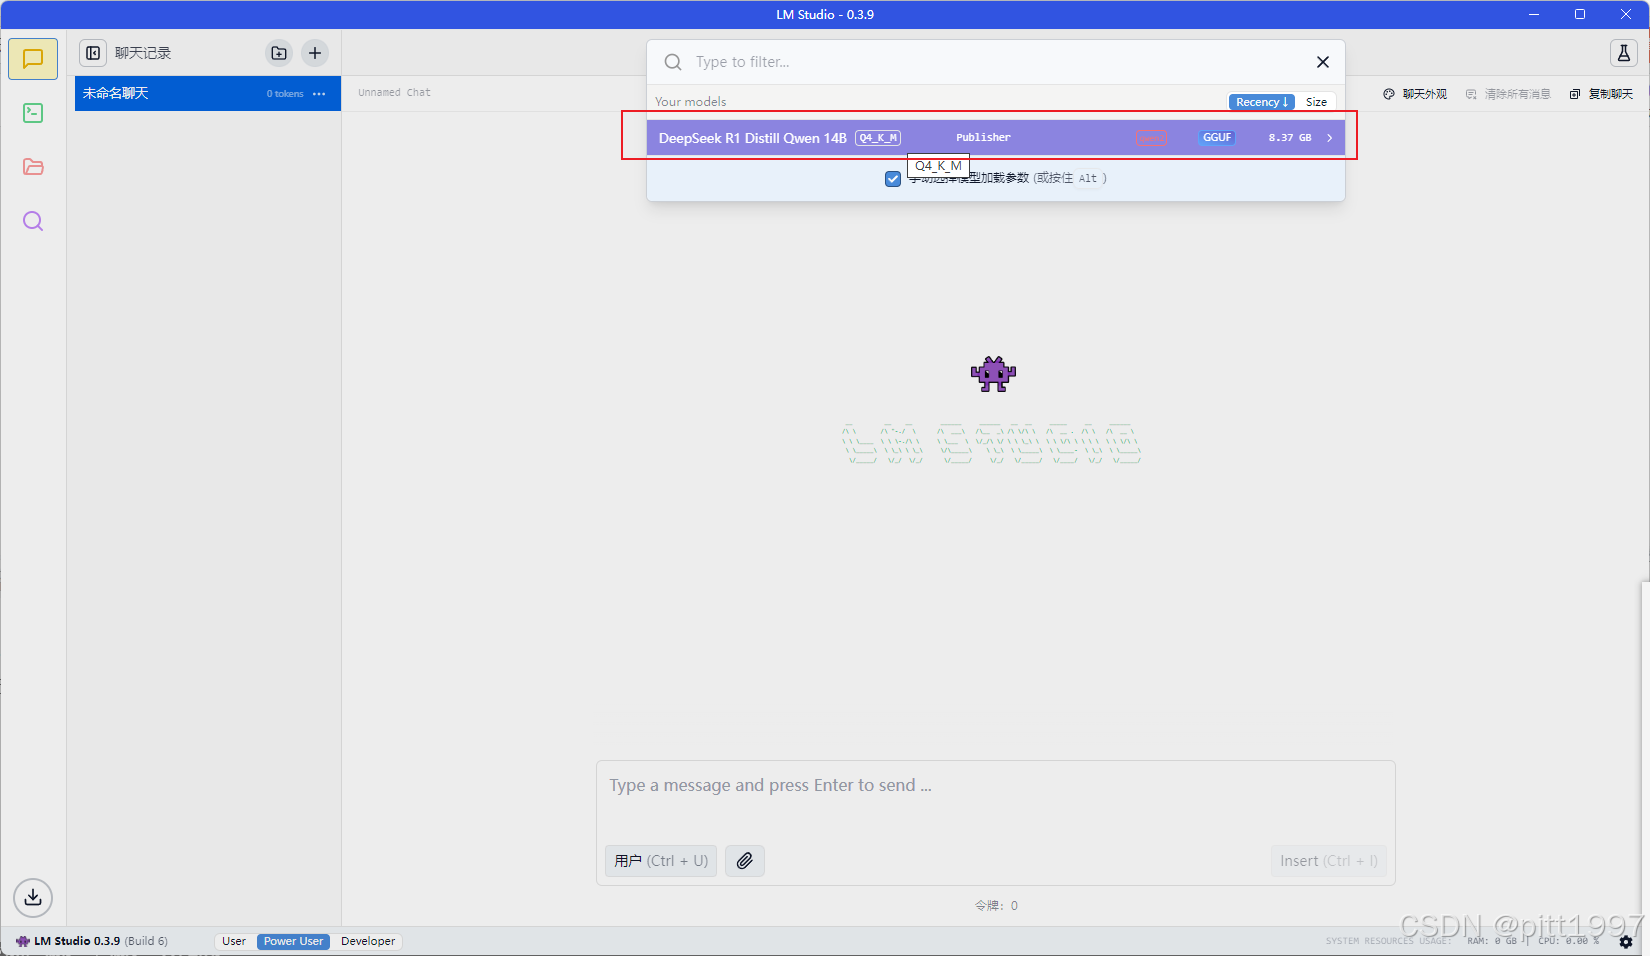Switch sender role via 用户 (Ctrl + U) button
This screenshot has height=956, width=1650.
pyautogui.click(x=661, y=861)
